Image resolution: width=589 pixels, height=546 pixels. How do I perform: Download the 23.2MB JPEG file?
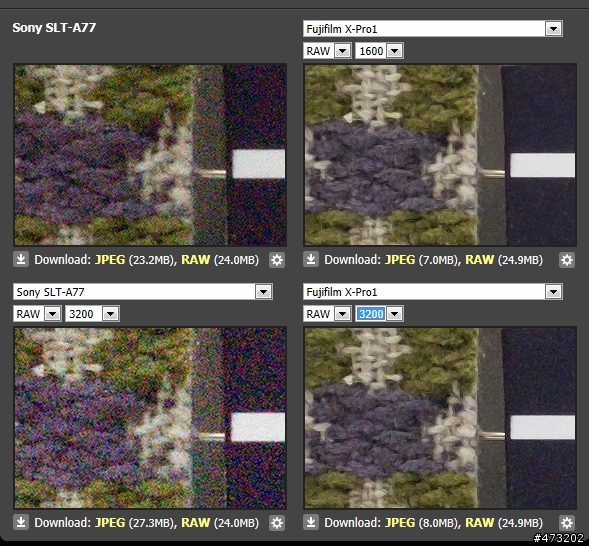(x=110, y=259)
